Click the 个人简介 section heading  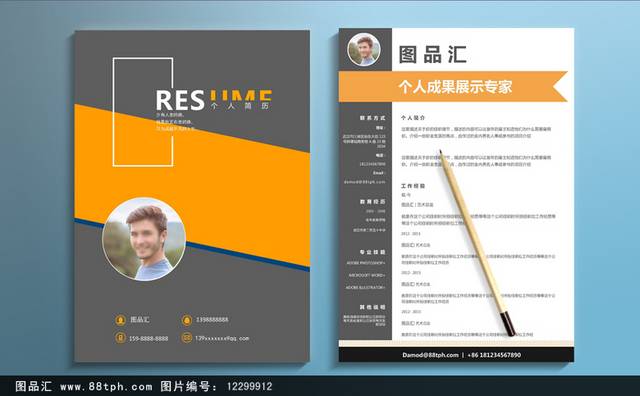click(413, 118)
